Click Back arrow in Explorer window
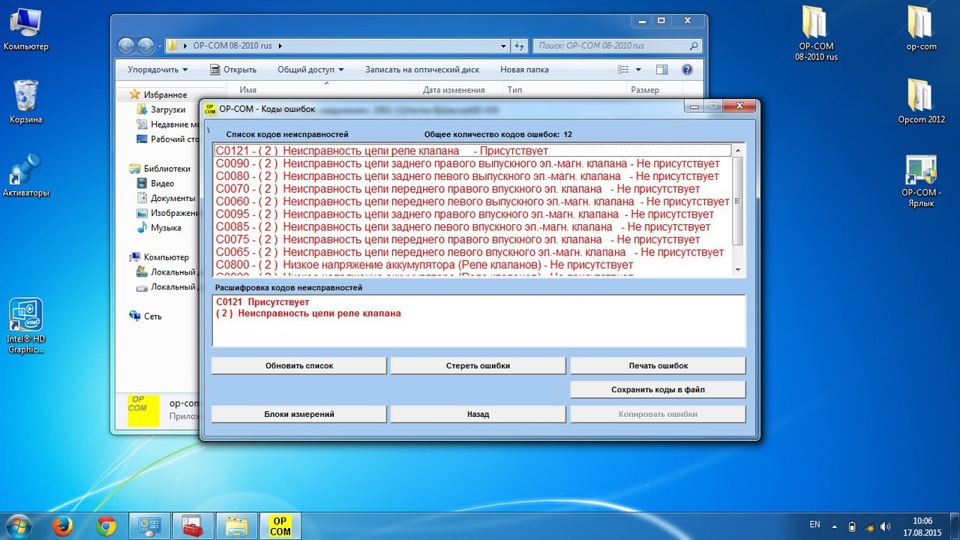Image resolution: width=960 pixels, height=540 pixels. pos(126,45)
